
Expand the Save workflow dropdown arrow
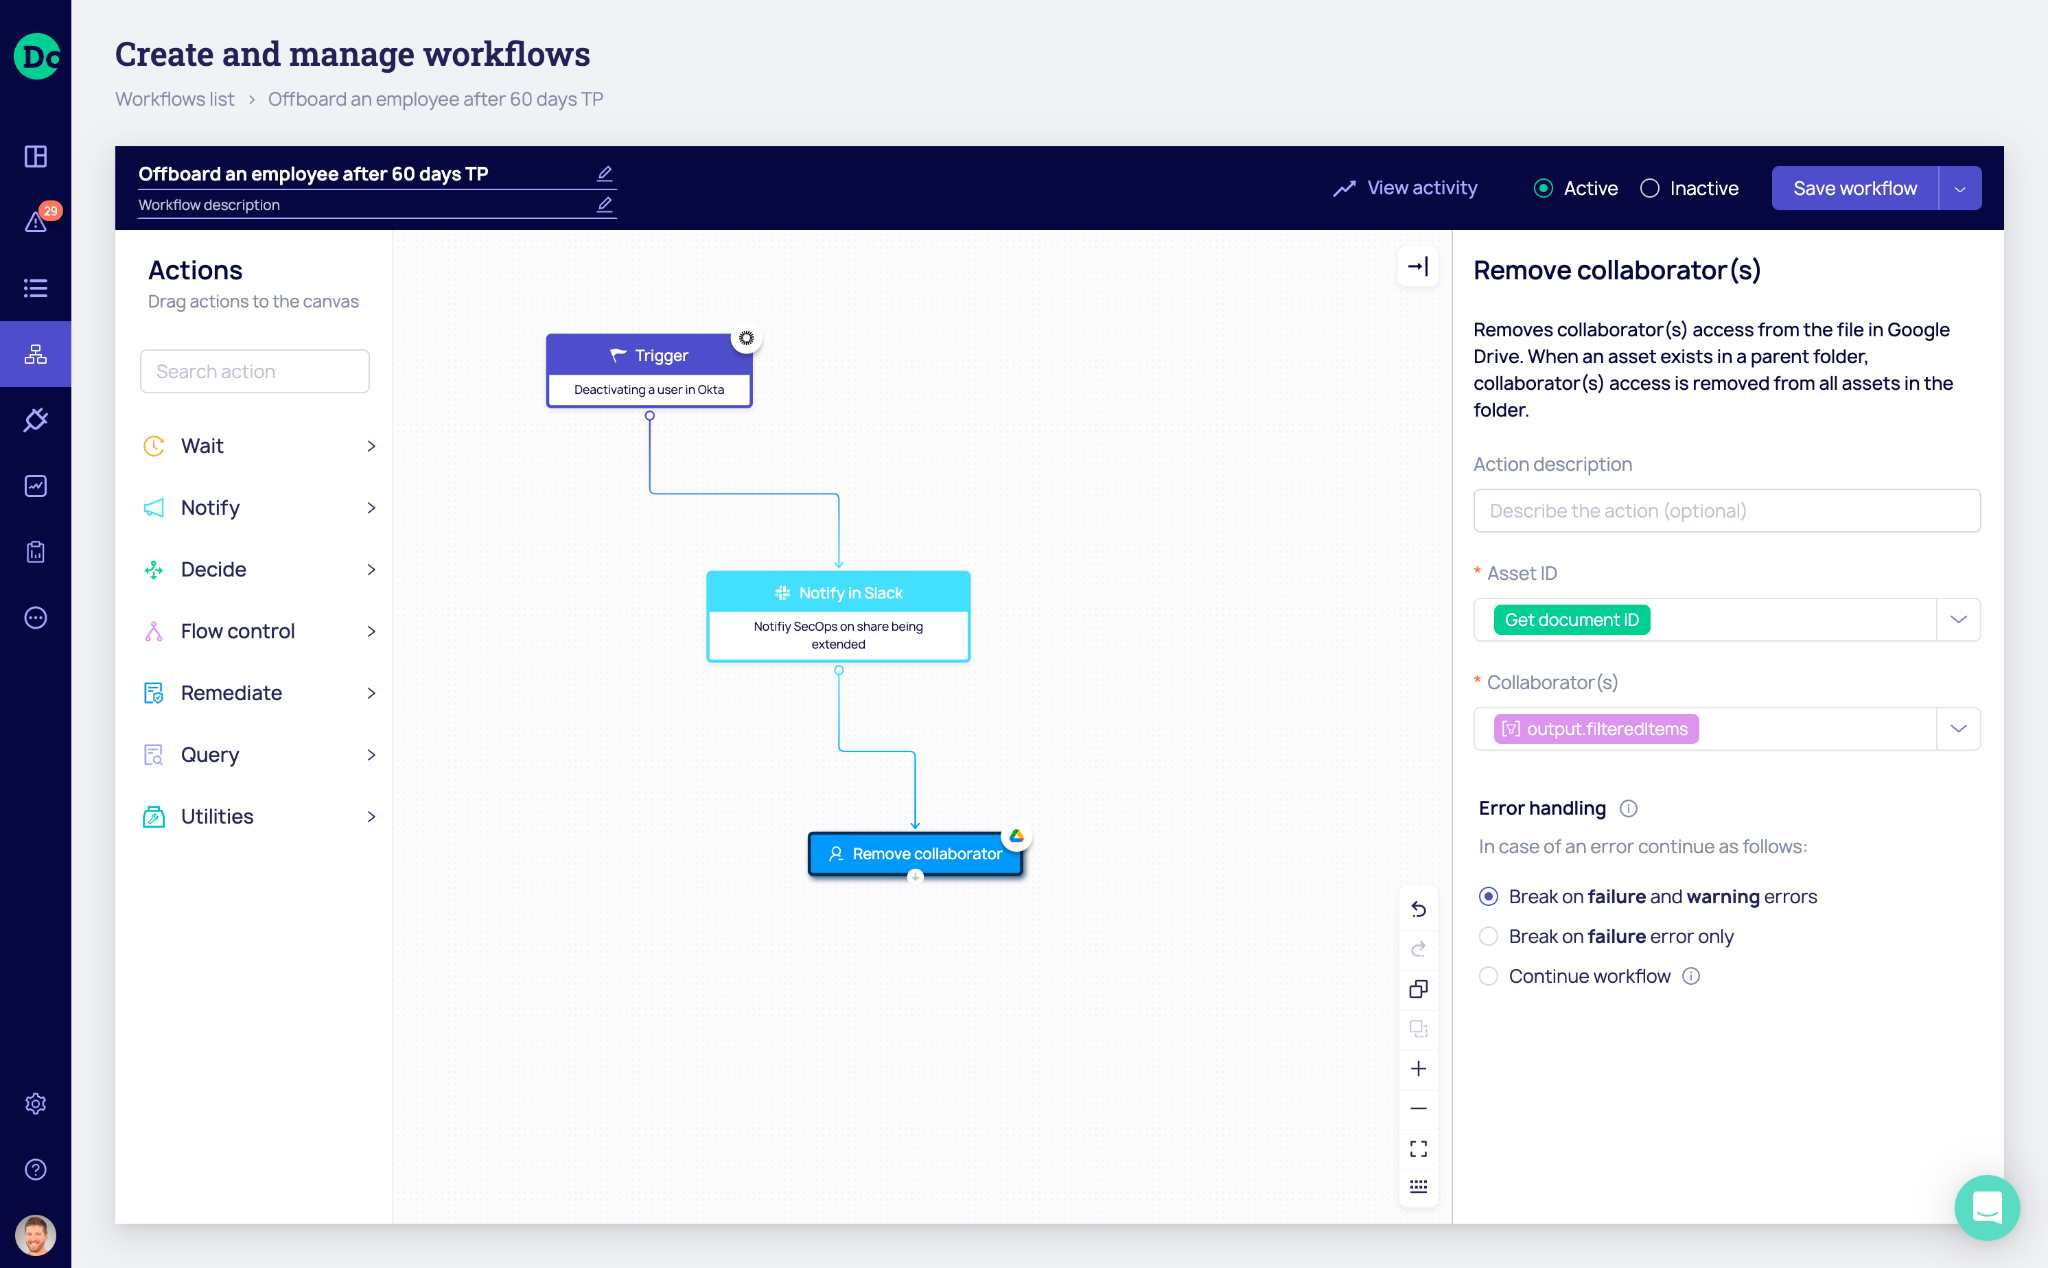(1960, 188)
